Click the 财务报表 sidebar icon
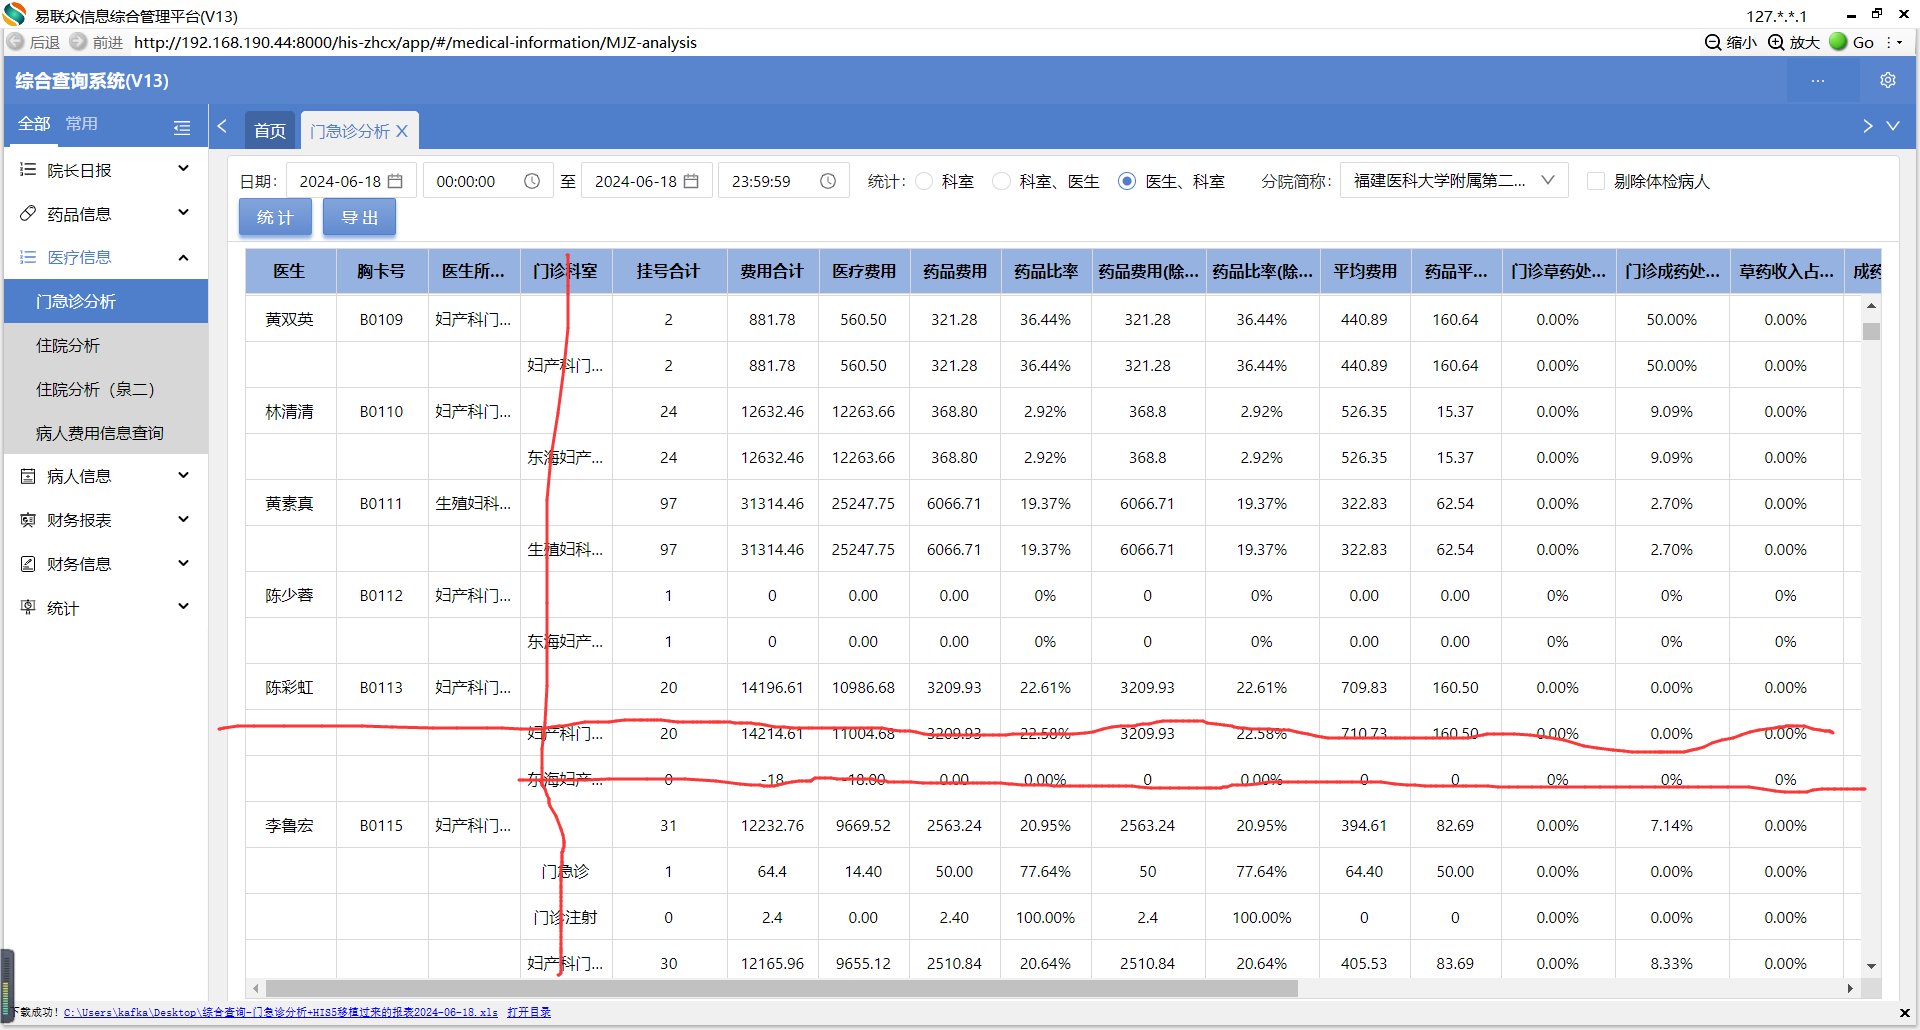This screenshot has height=1030, width=1920. 28,520
